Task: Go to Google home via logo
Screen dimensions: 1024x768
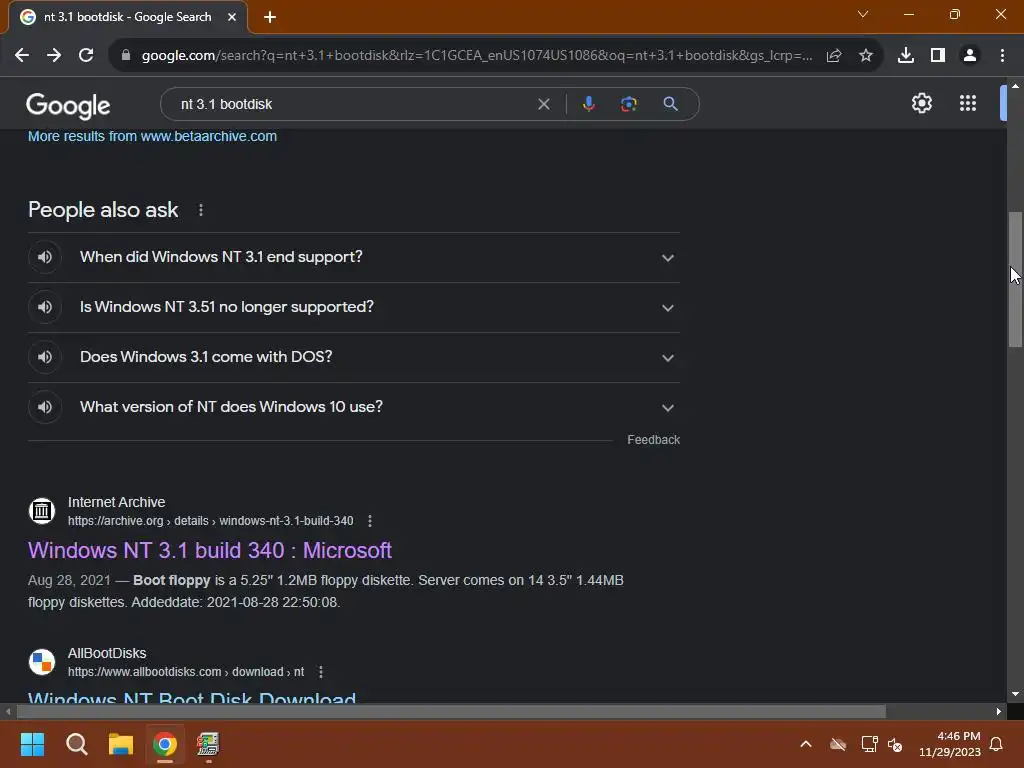Action: coord(68,105)
